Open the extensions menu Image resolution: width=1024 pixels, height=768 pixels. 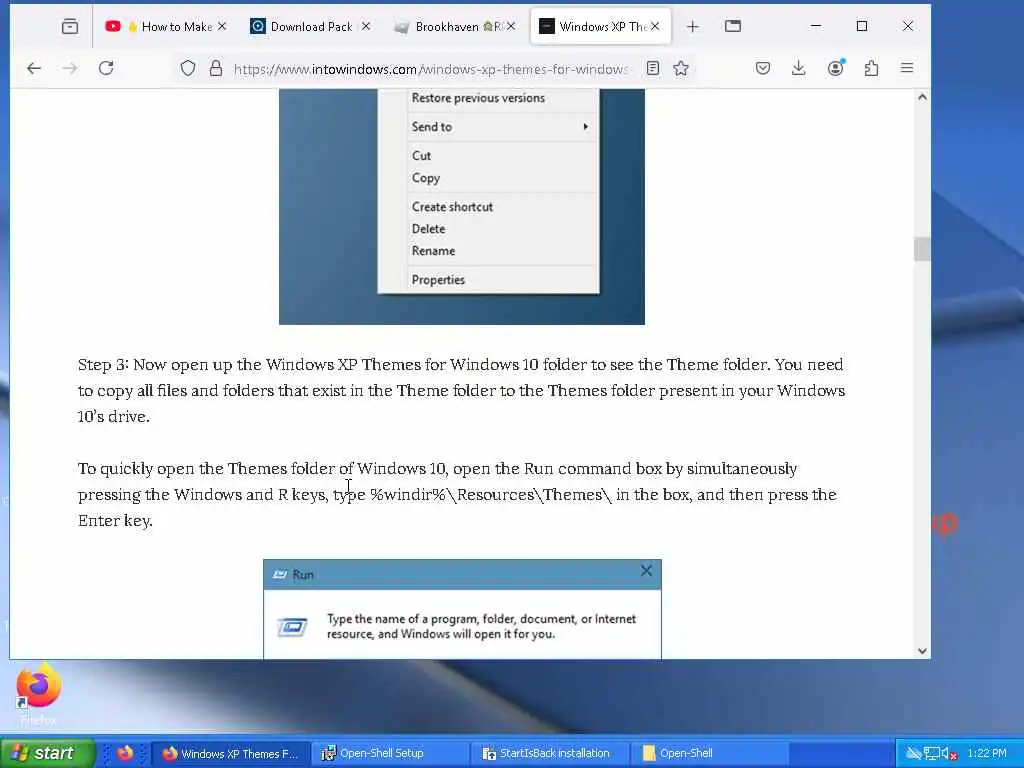[x=871, y=68]
